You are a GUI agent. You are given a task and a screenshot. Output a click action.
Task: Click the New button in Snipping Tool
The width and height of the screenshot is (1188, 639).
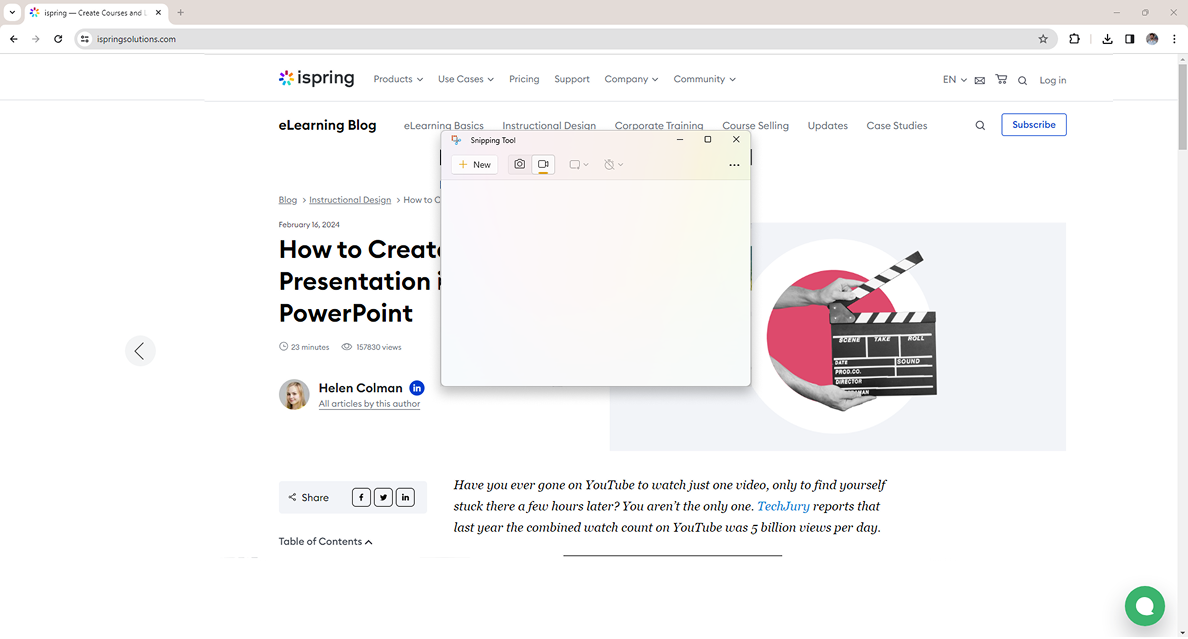click(x=475, y=164)
